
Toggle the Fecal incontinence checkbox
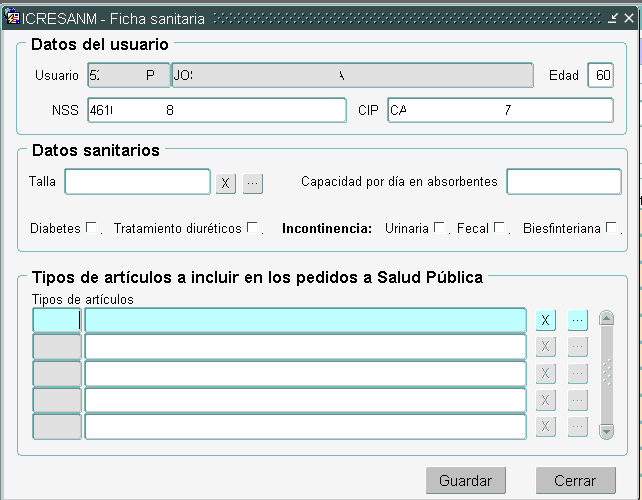(x=499, y=228)
